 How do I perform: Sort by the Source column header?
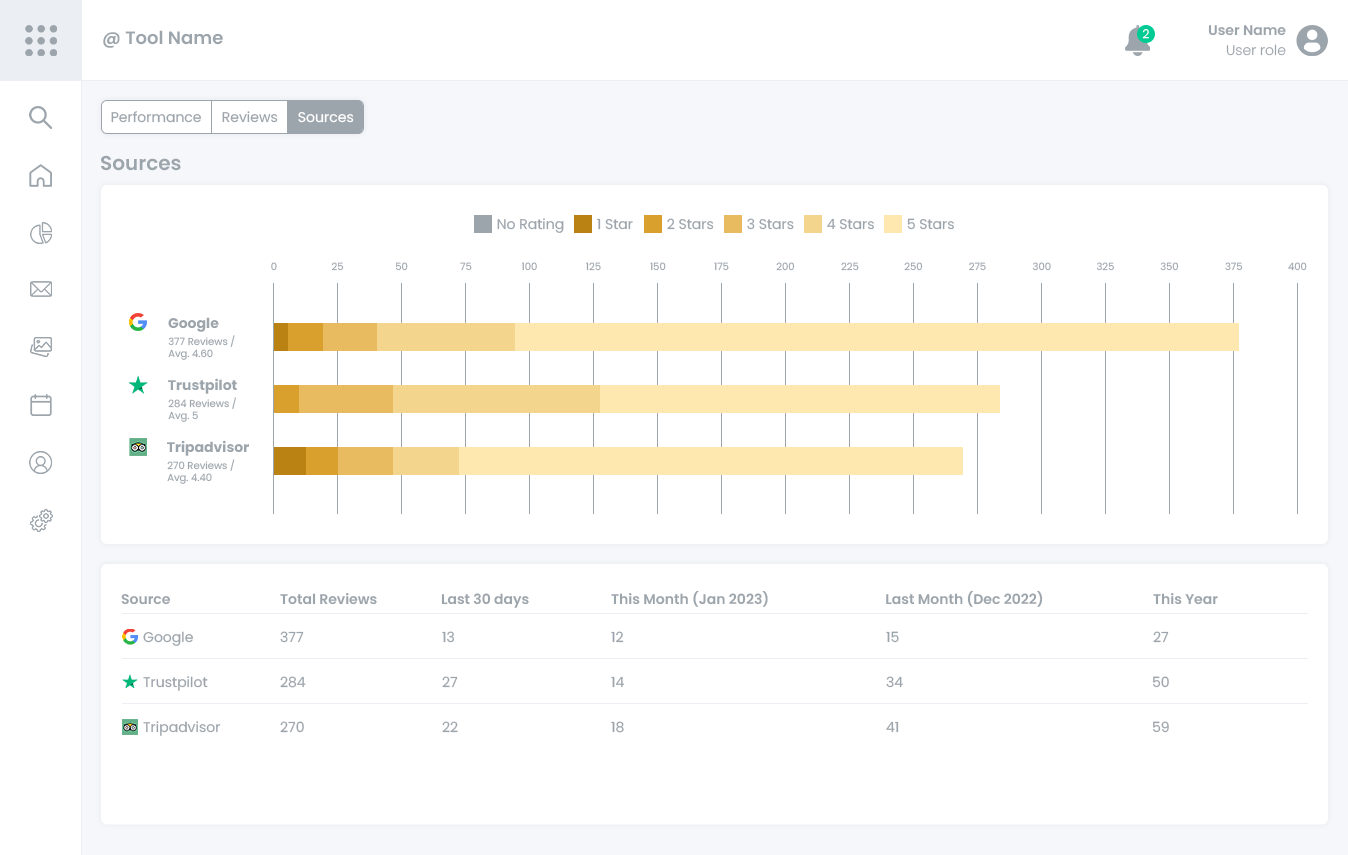[x=146, y=599]
